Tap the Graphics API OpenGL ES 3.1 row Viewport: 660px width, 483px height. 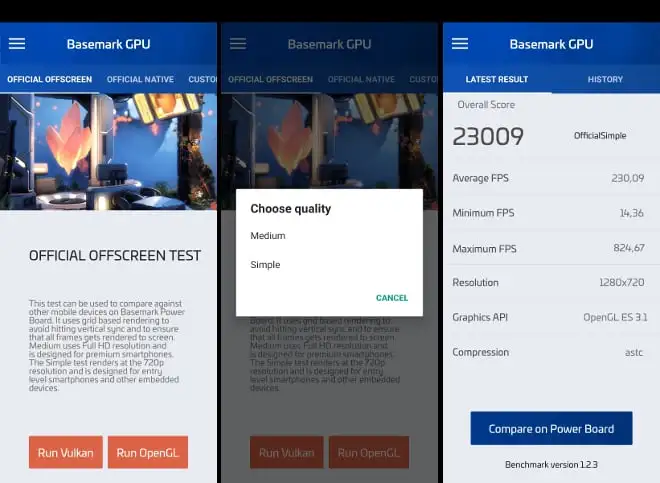(x=551, y=317)
